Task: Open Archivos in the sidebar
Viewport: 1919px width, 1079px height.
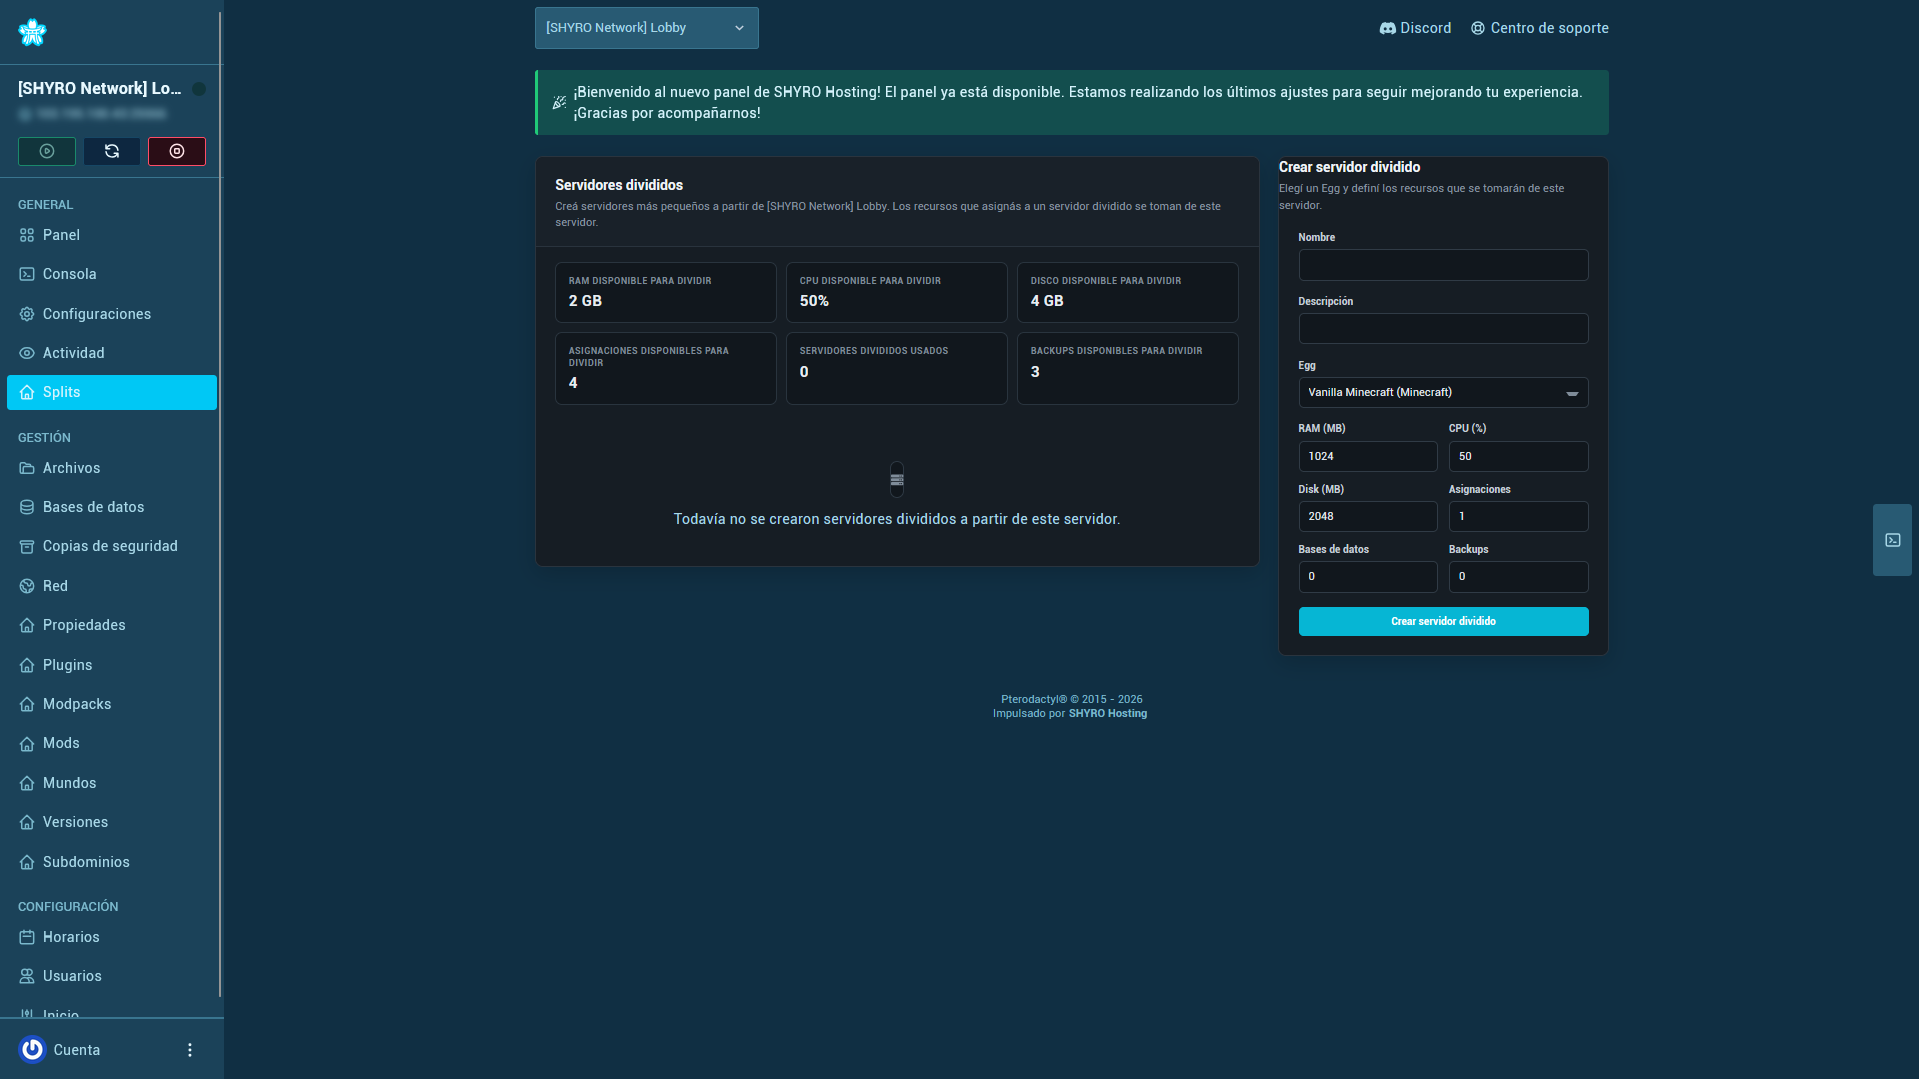Action: (x=112, y=468)
